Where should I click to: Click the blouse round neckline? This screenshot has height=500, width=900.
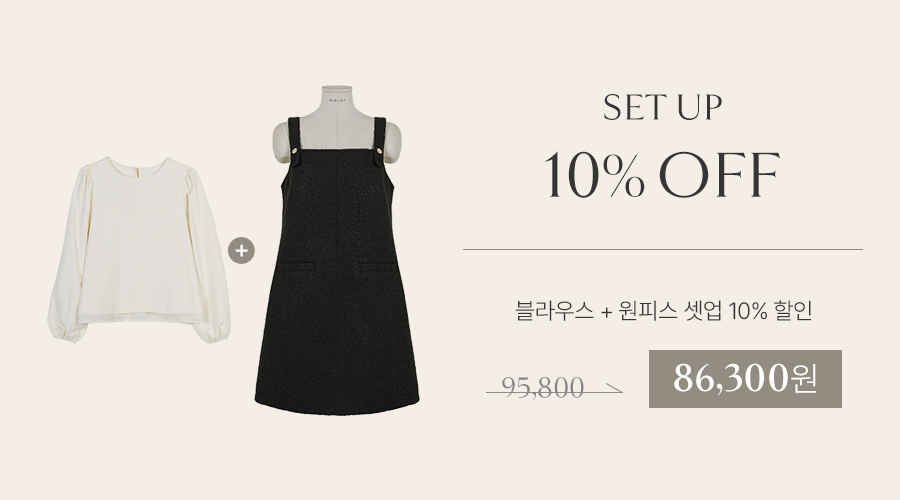click(139, 164)
